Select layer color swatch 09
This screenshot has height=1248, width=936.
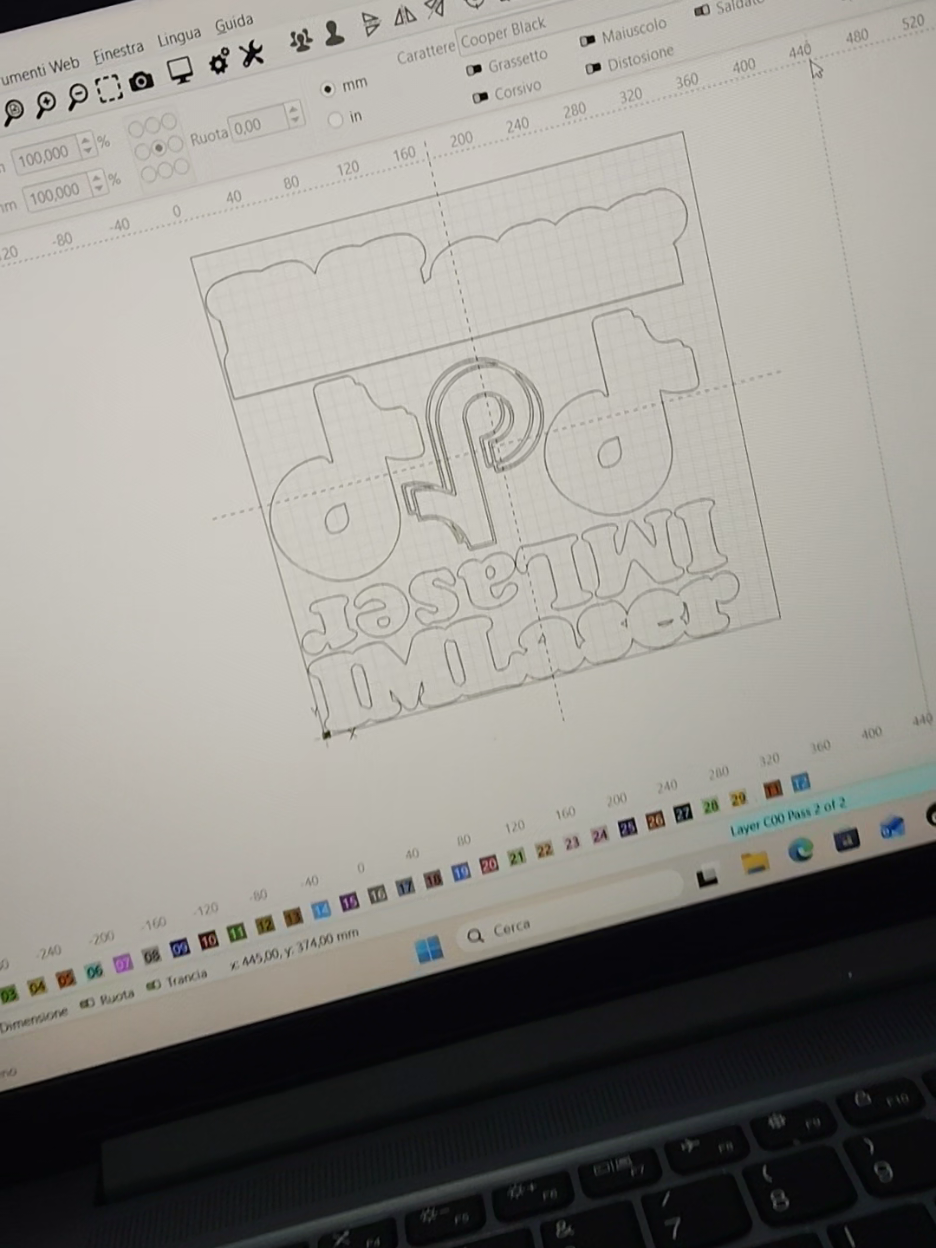(x=179, y=948)
